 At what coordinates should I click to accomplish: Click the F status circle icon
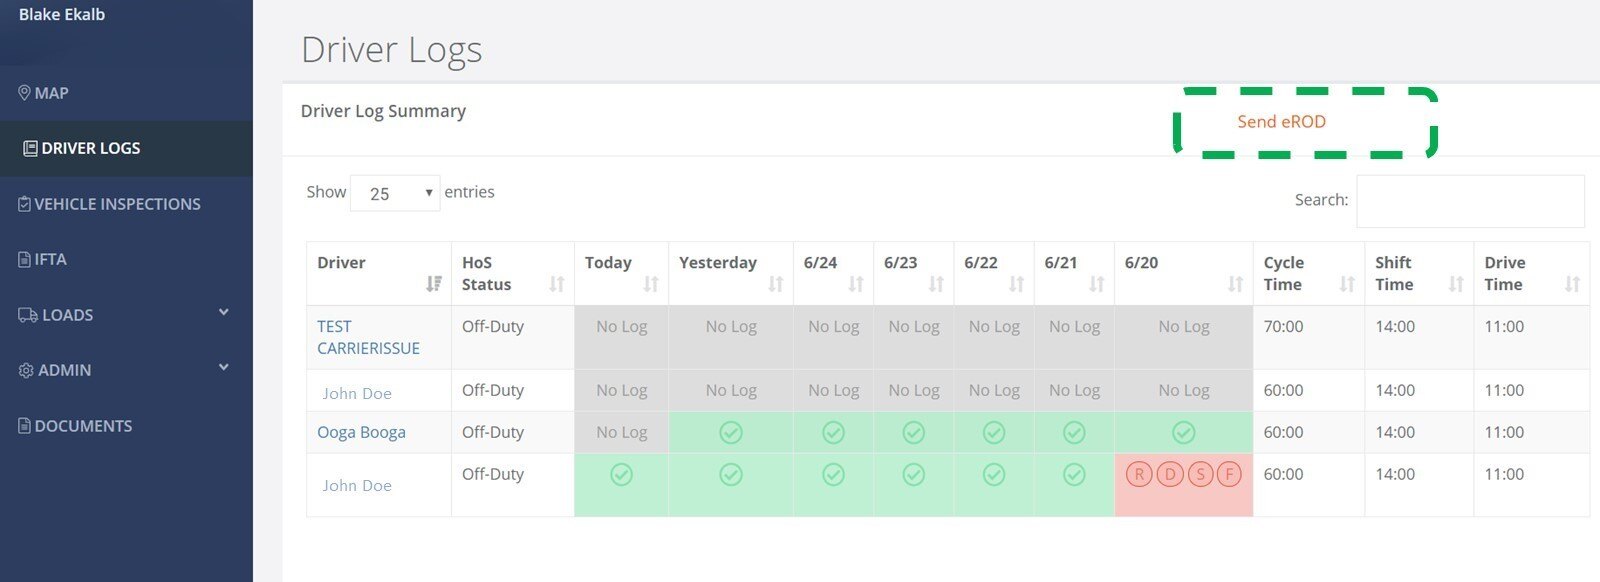(x=1229, y=474)
